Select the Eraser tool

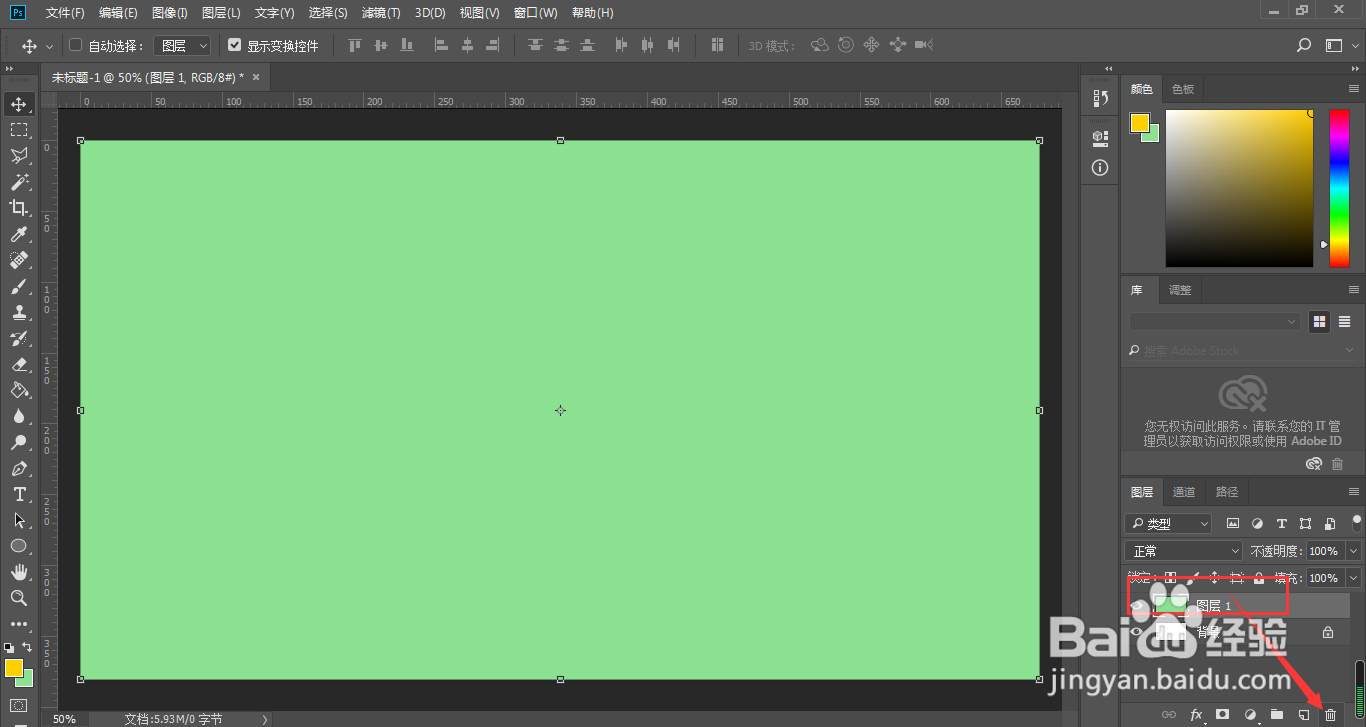19,364
